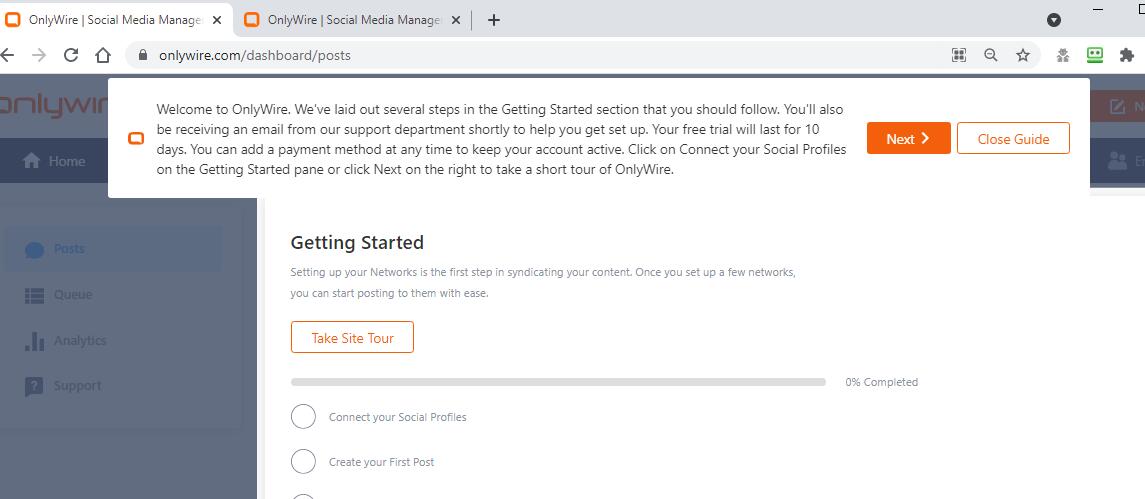1145x499 pixels.
Task: Click the Next button in the guide
Action: click(x=908, y=138)
